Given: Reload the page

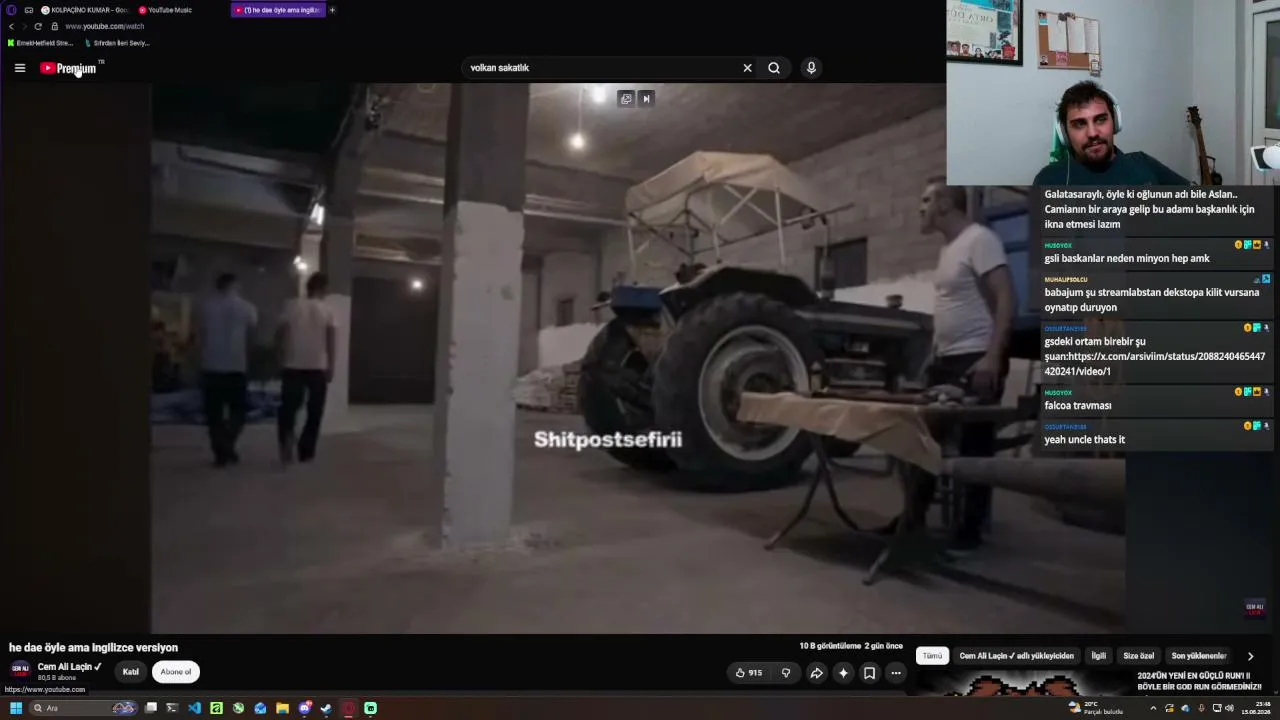Looking at the screenshot, I should [38, 26].
